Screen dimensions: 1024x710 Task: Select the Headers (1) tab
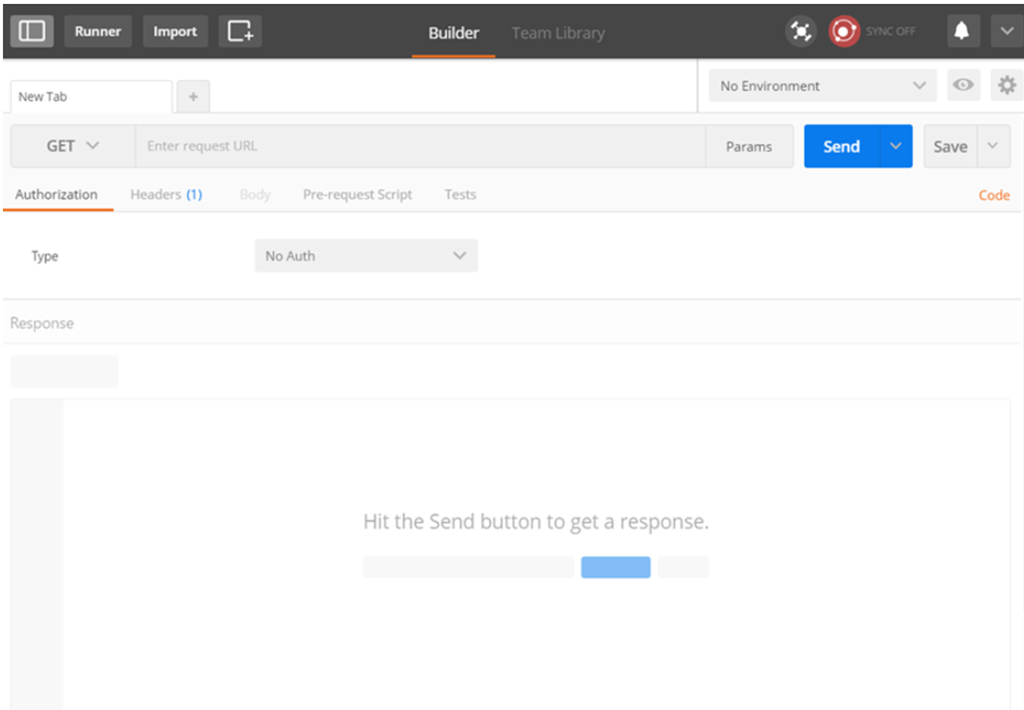[x=167, y=195]
